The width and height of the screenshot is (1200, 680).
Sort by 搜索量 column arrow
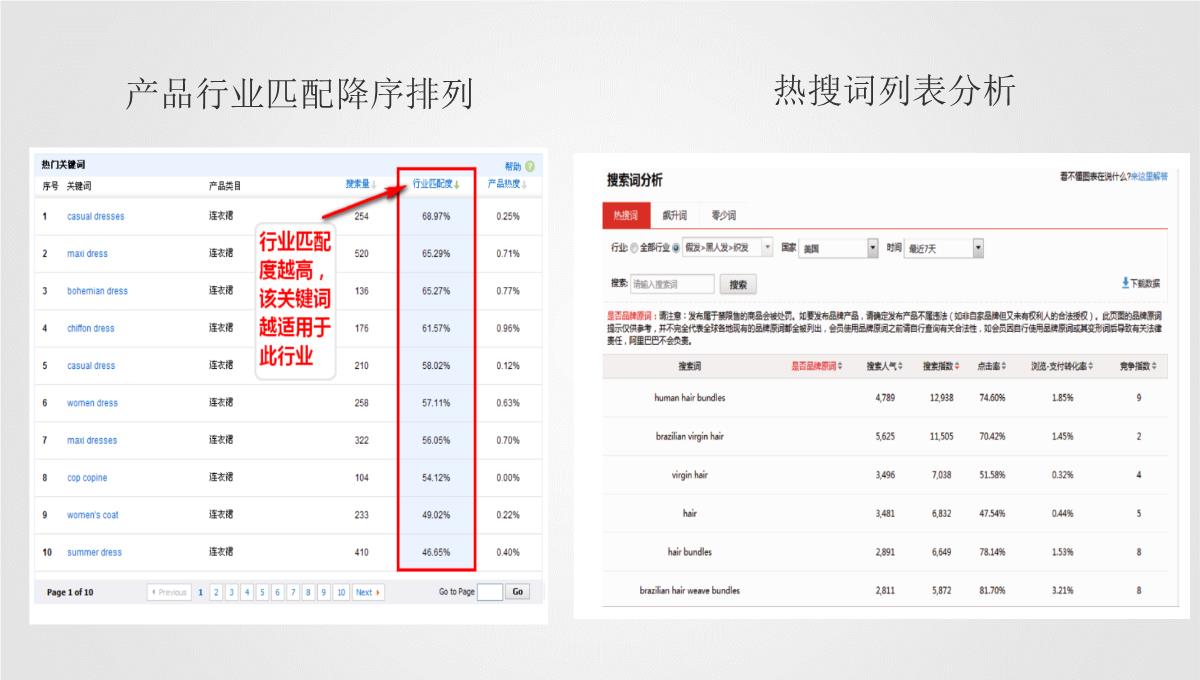(x=374, y=184)
